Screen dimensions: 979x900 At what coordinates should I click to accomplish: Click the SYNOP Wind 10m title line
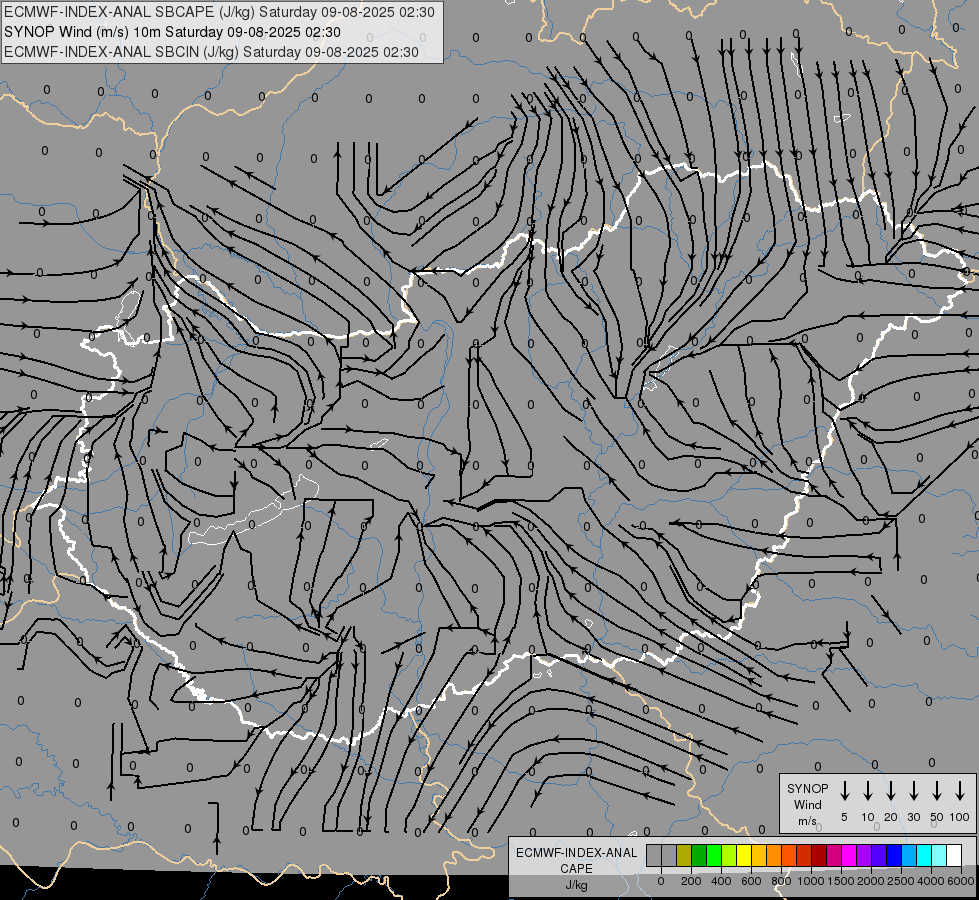172,32
